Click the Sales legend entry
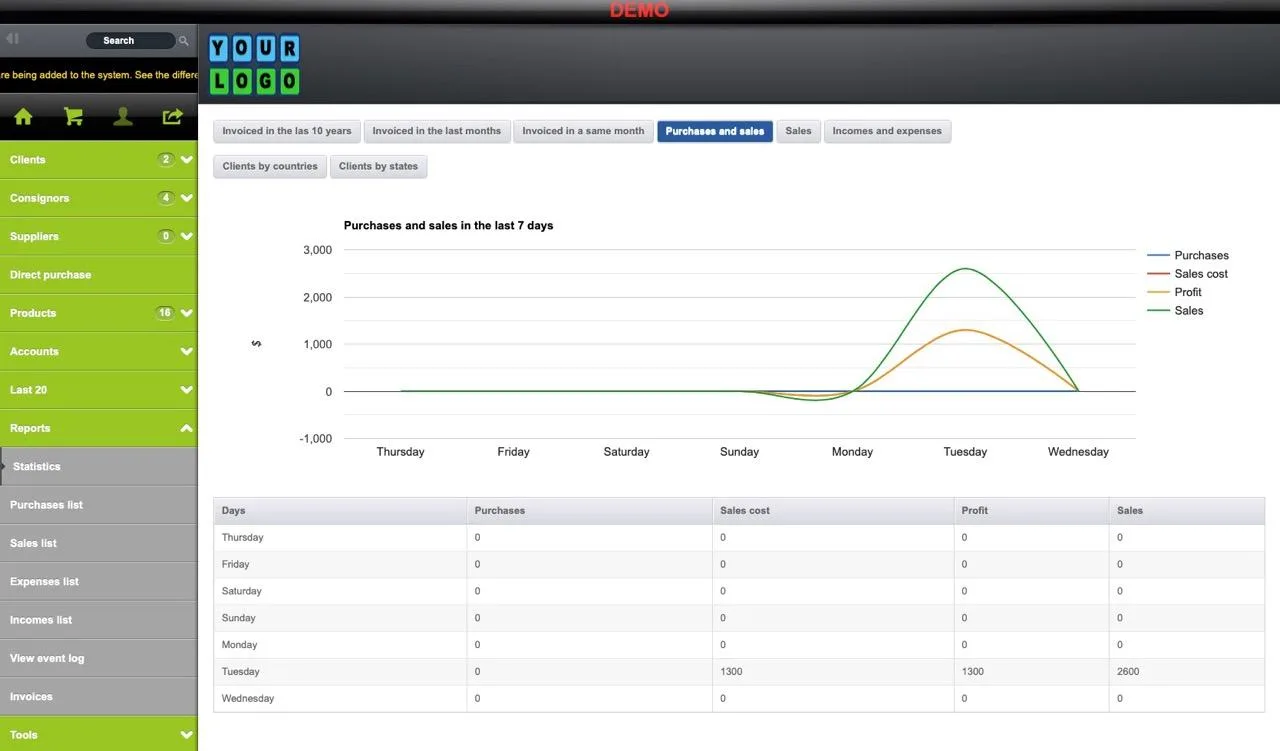Image resolution: width=1280 pixels, height=751 pixels. coord(1175,311)
